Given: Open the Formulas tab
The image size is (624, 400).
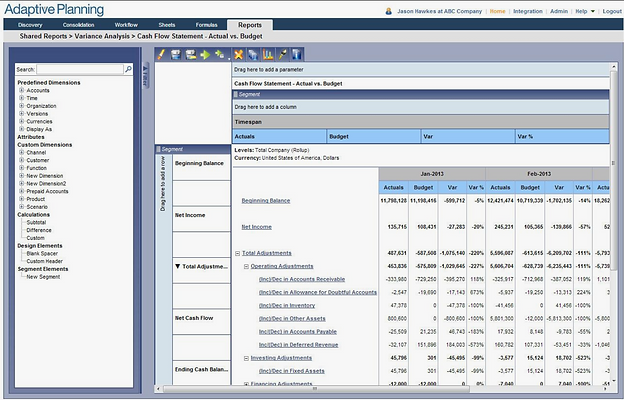Looking at the screenshot, I should pos(206,25).
